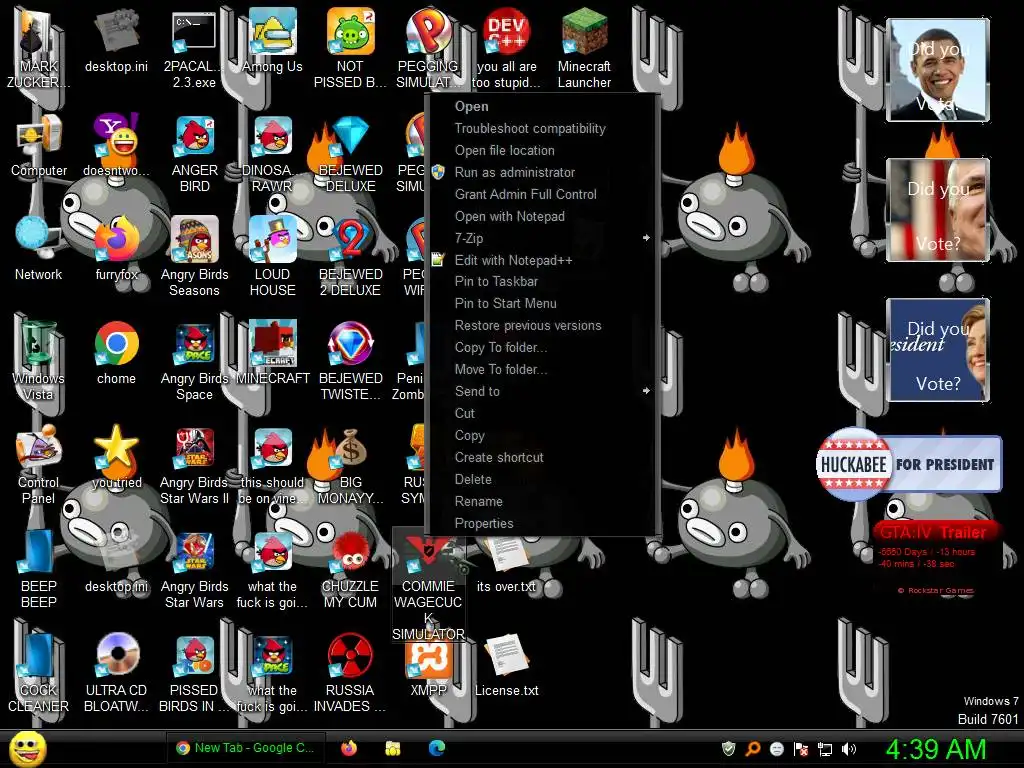Choose Delete in the context menu
The width and height of the screenshot is (1024, 768).
[x=542, y=479]
